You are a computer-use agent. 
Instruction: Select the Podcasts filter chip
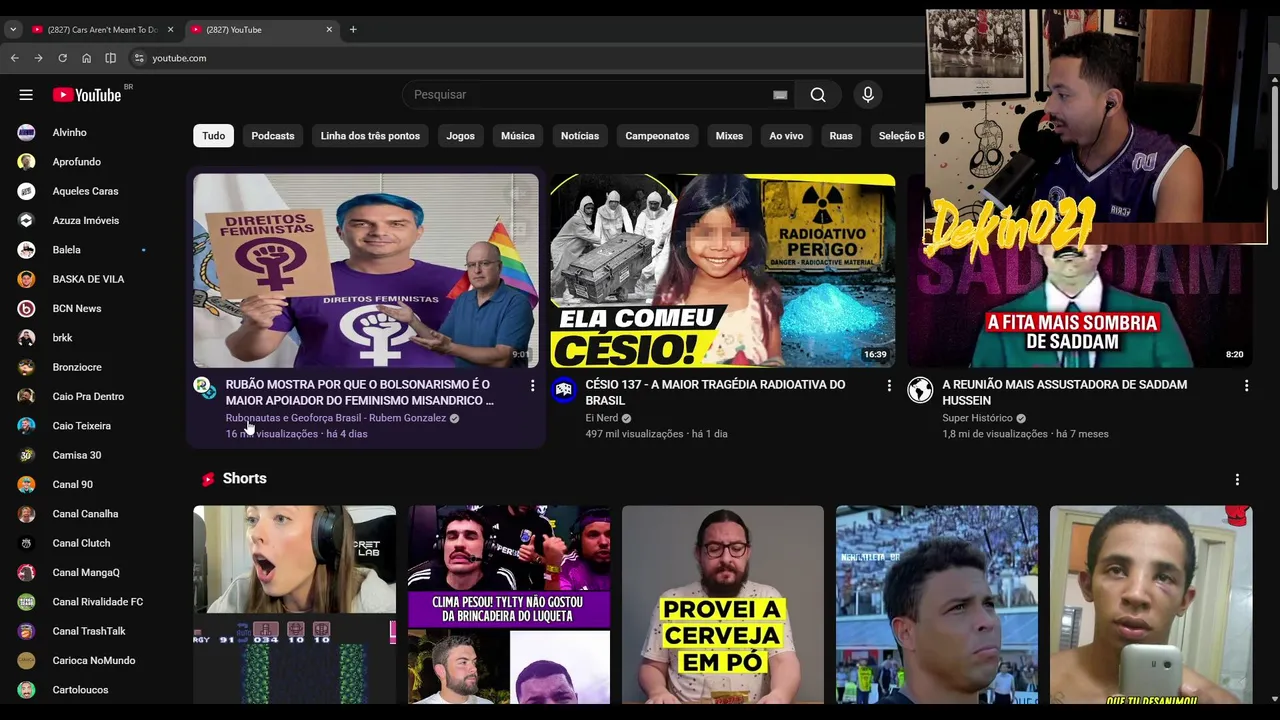point(273,136)
